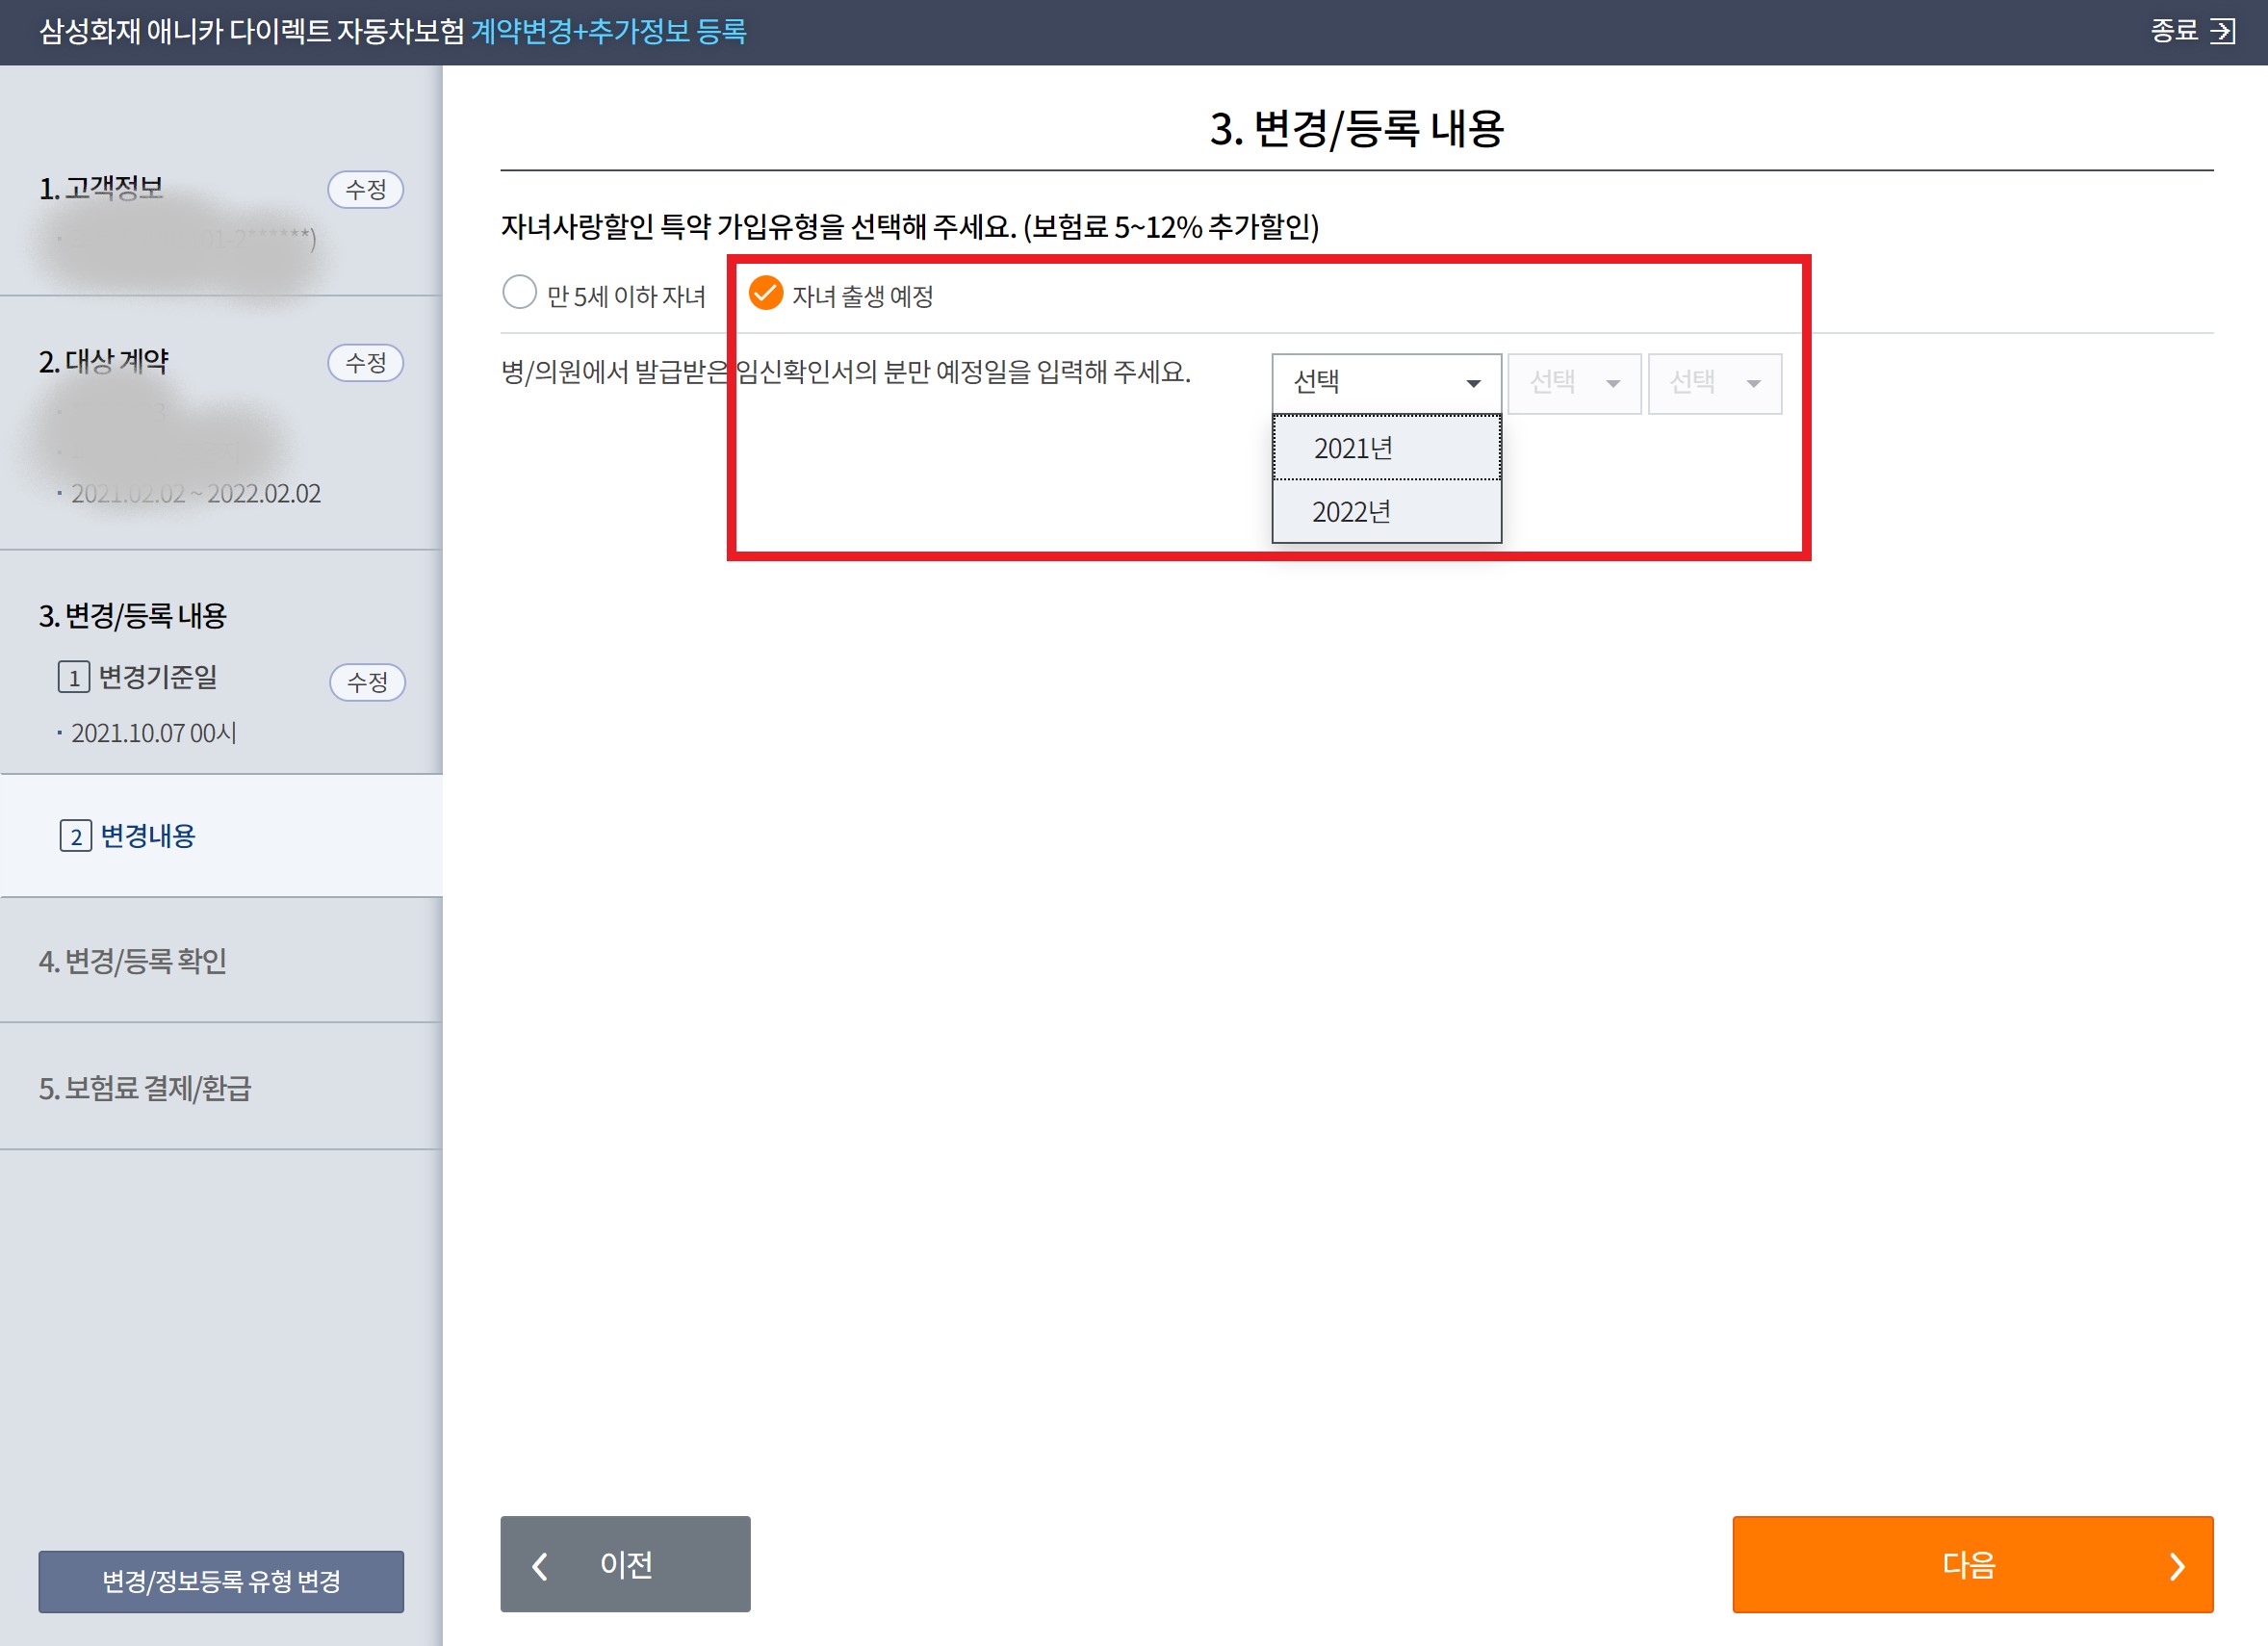Open the month 선택 dropdown
The height and width of the screenshot is (1646, 2268).
point(1574,383)
